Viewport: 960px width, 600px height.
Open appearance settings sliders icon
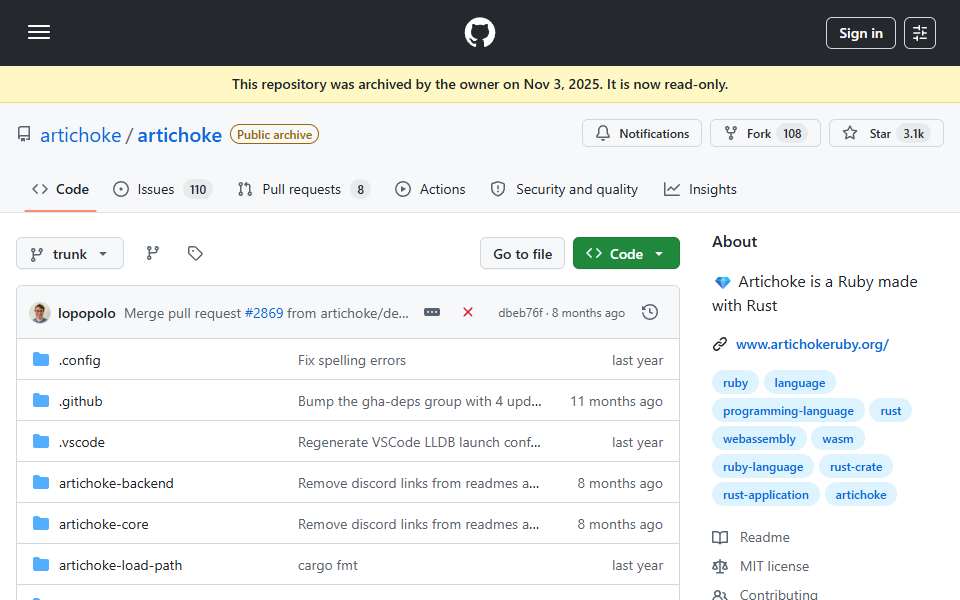(919, 33)
